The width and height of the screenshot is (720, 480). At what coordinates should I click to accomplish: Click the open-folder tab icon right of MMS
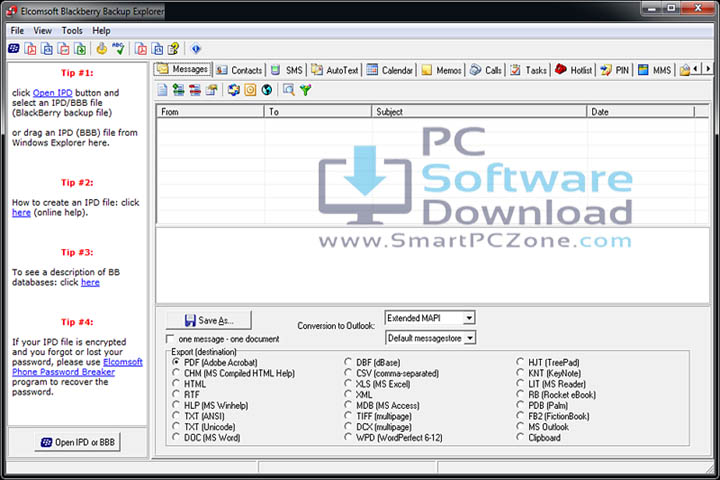tap(685, 70)
